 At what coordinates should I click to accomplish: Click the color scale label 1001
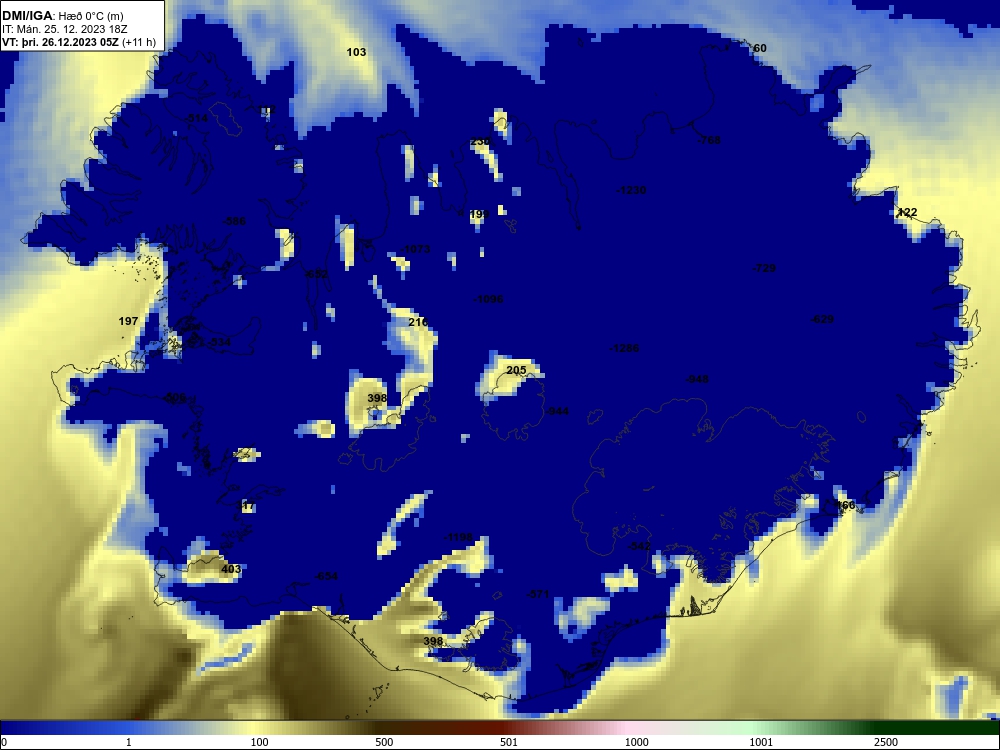[x=761, y=742]
